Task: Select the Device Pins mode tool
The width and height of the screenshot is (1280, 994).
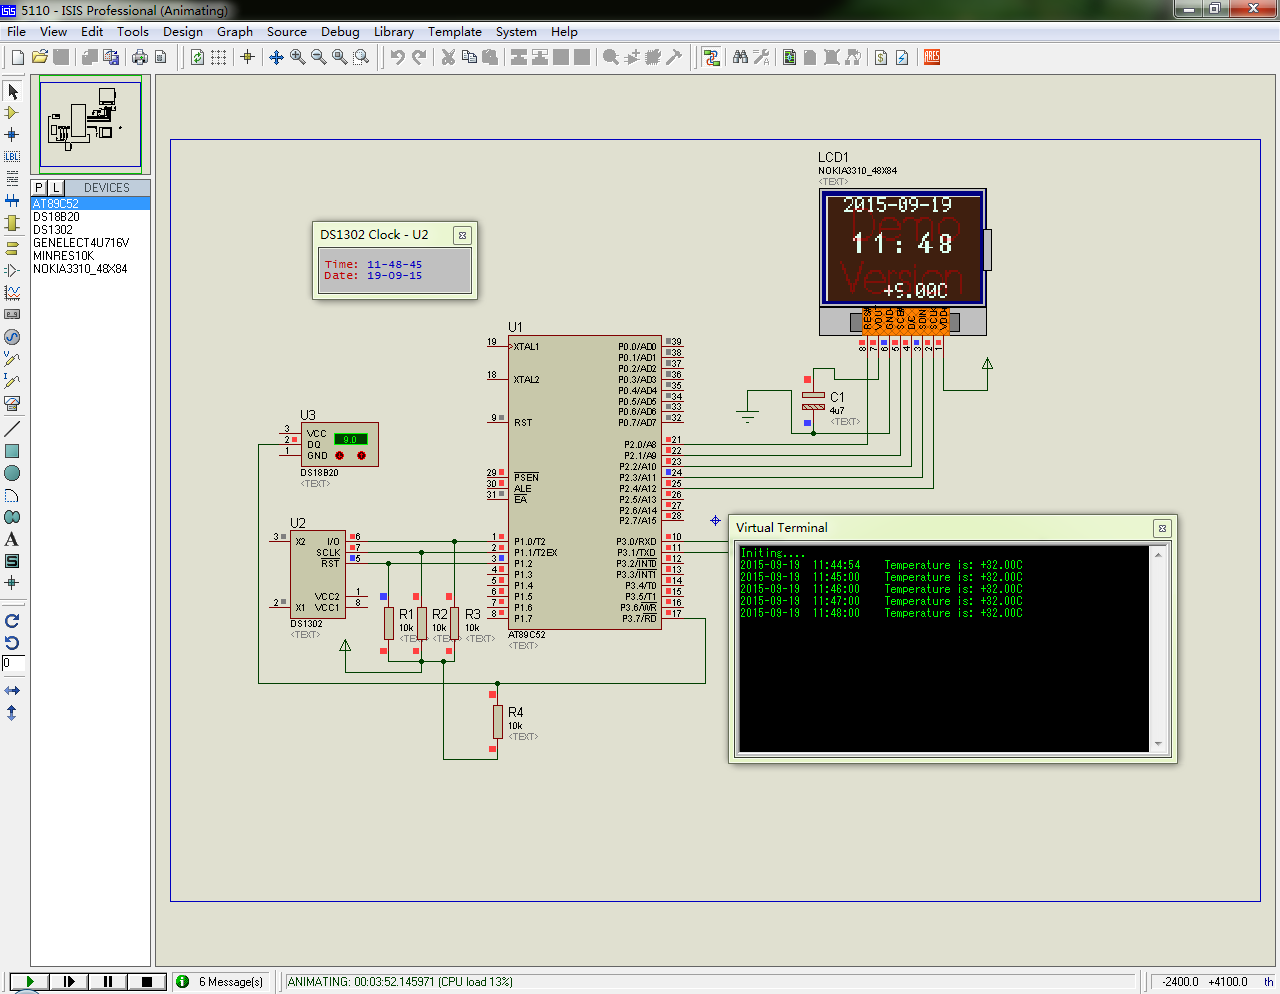Action: 12,270
